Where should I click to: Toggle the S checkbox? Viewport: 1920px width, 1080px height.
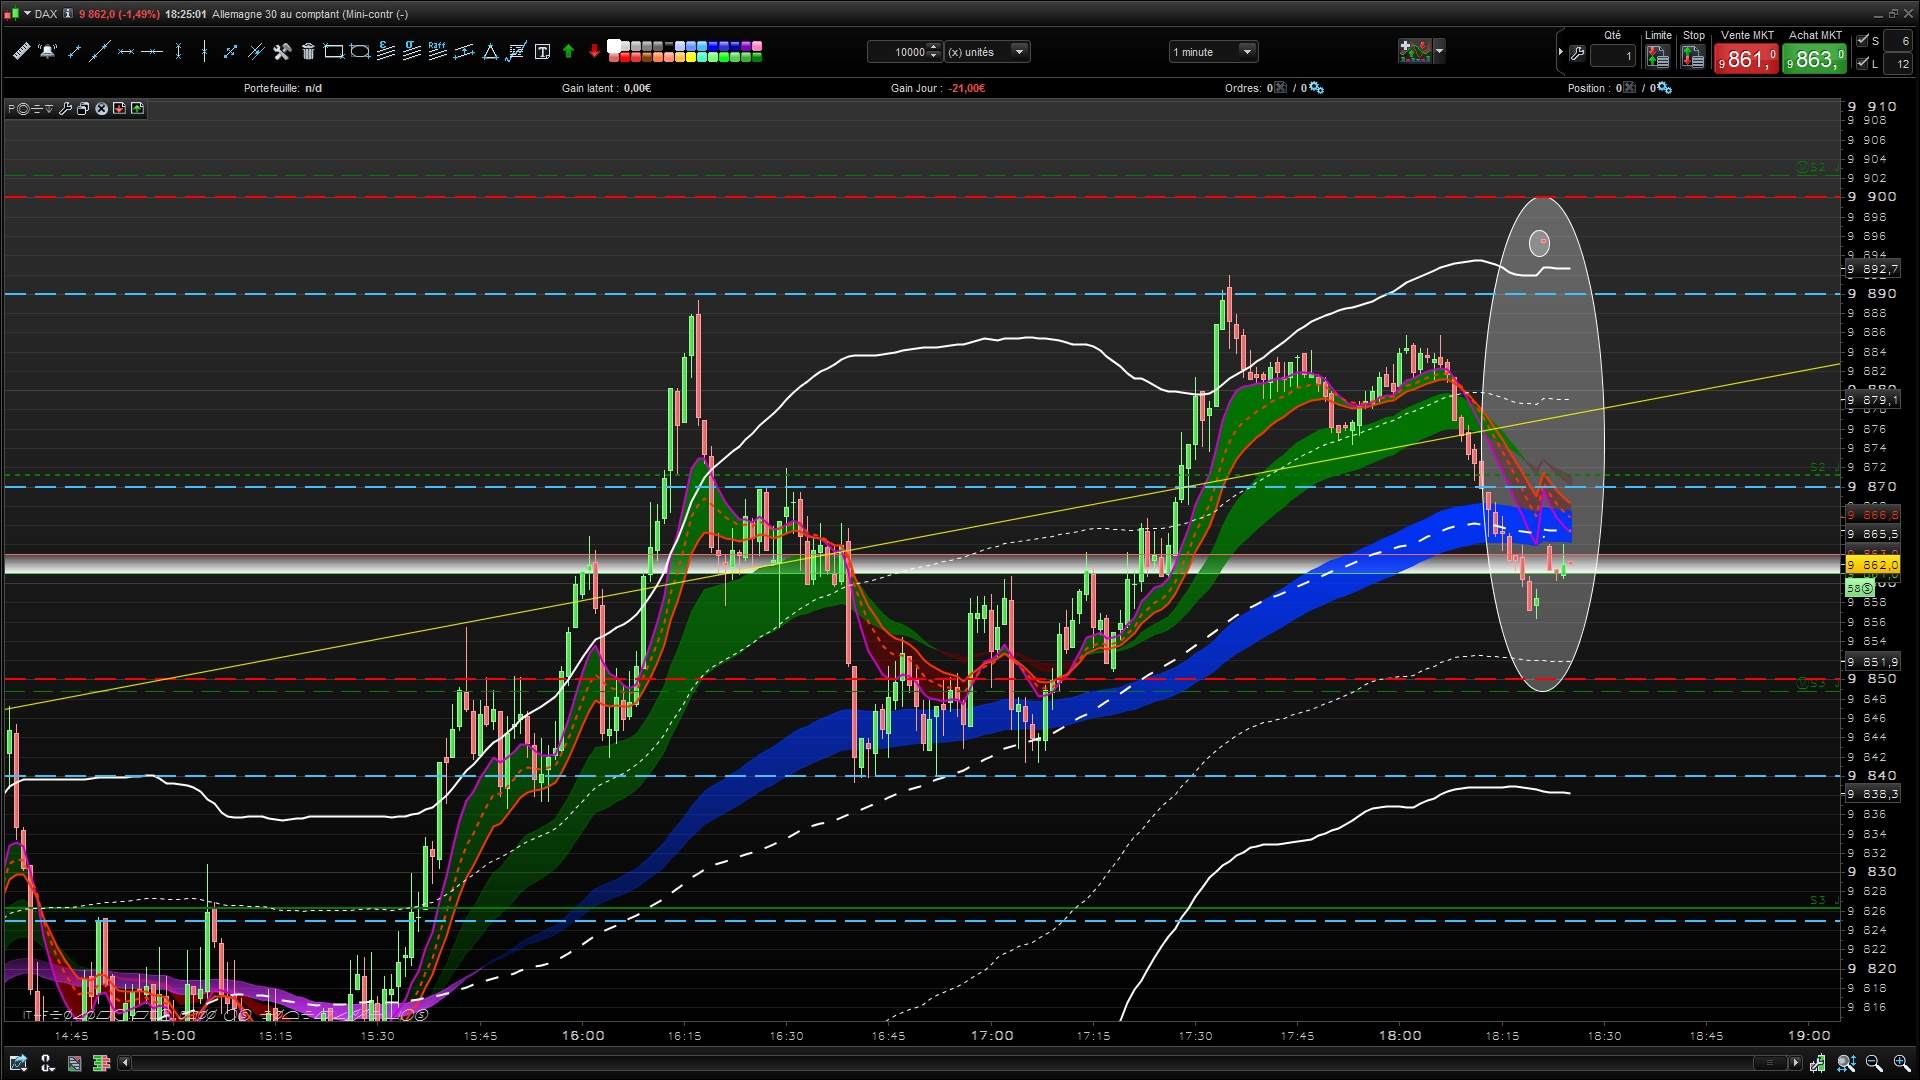1863,41
